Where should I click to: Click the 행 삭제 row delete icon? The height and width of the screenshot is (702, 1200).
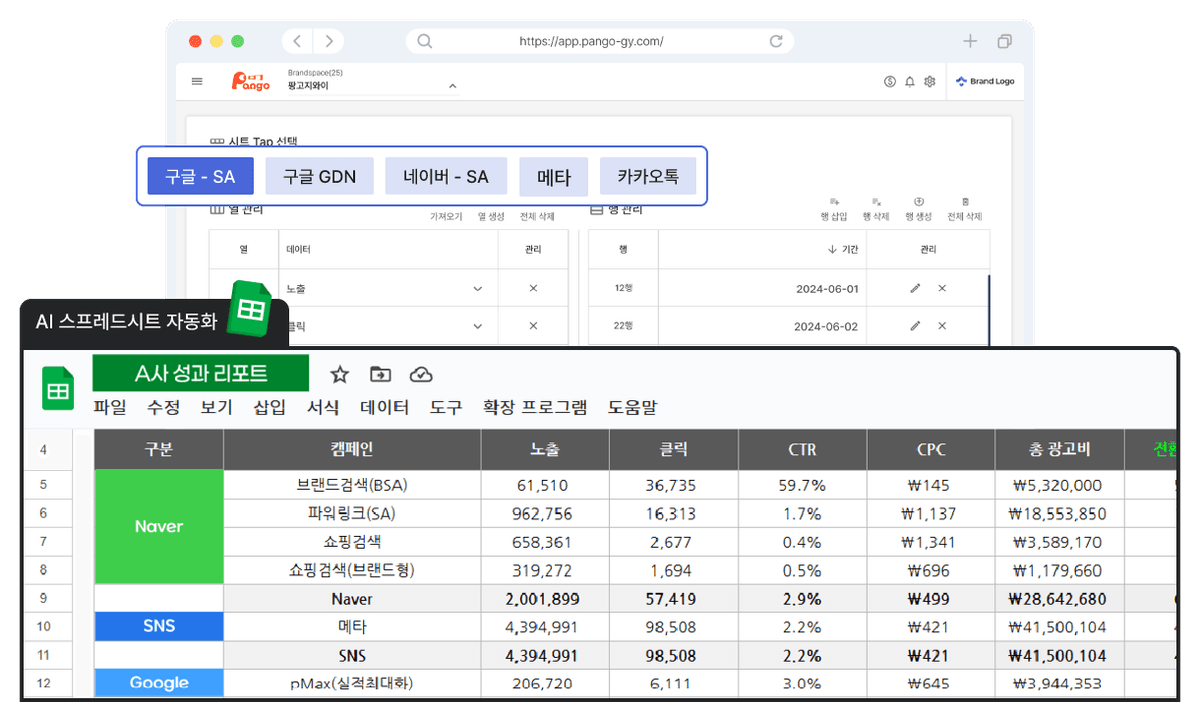[x=876, y=208]
